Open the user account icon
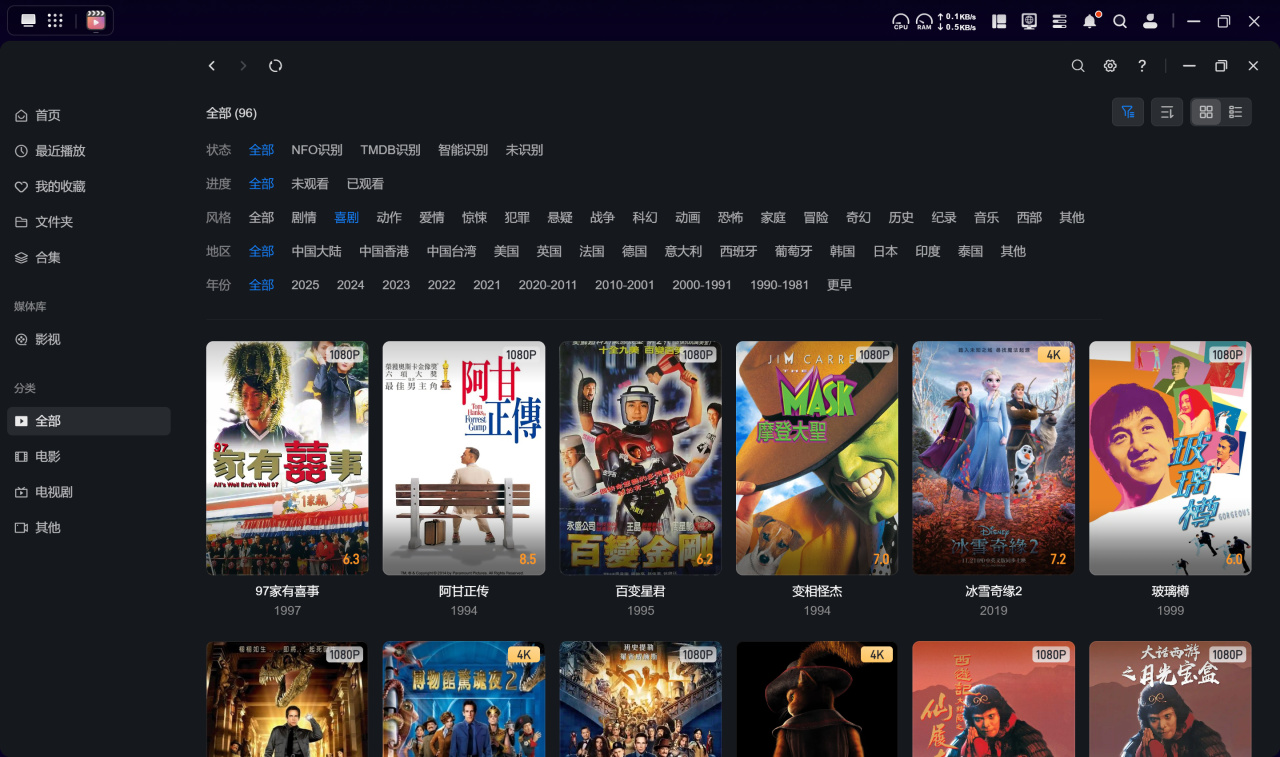Screen dimensions: 1280x757 [1151, 21]
